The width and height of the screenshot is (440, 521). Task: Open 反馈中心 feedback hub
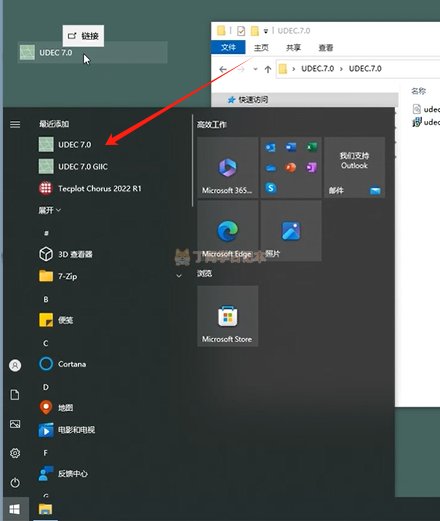[63, 474]
